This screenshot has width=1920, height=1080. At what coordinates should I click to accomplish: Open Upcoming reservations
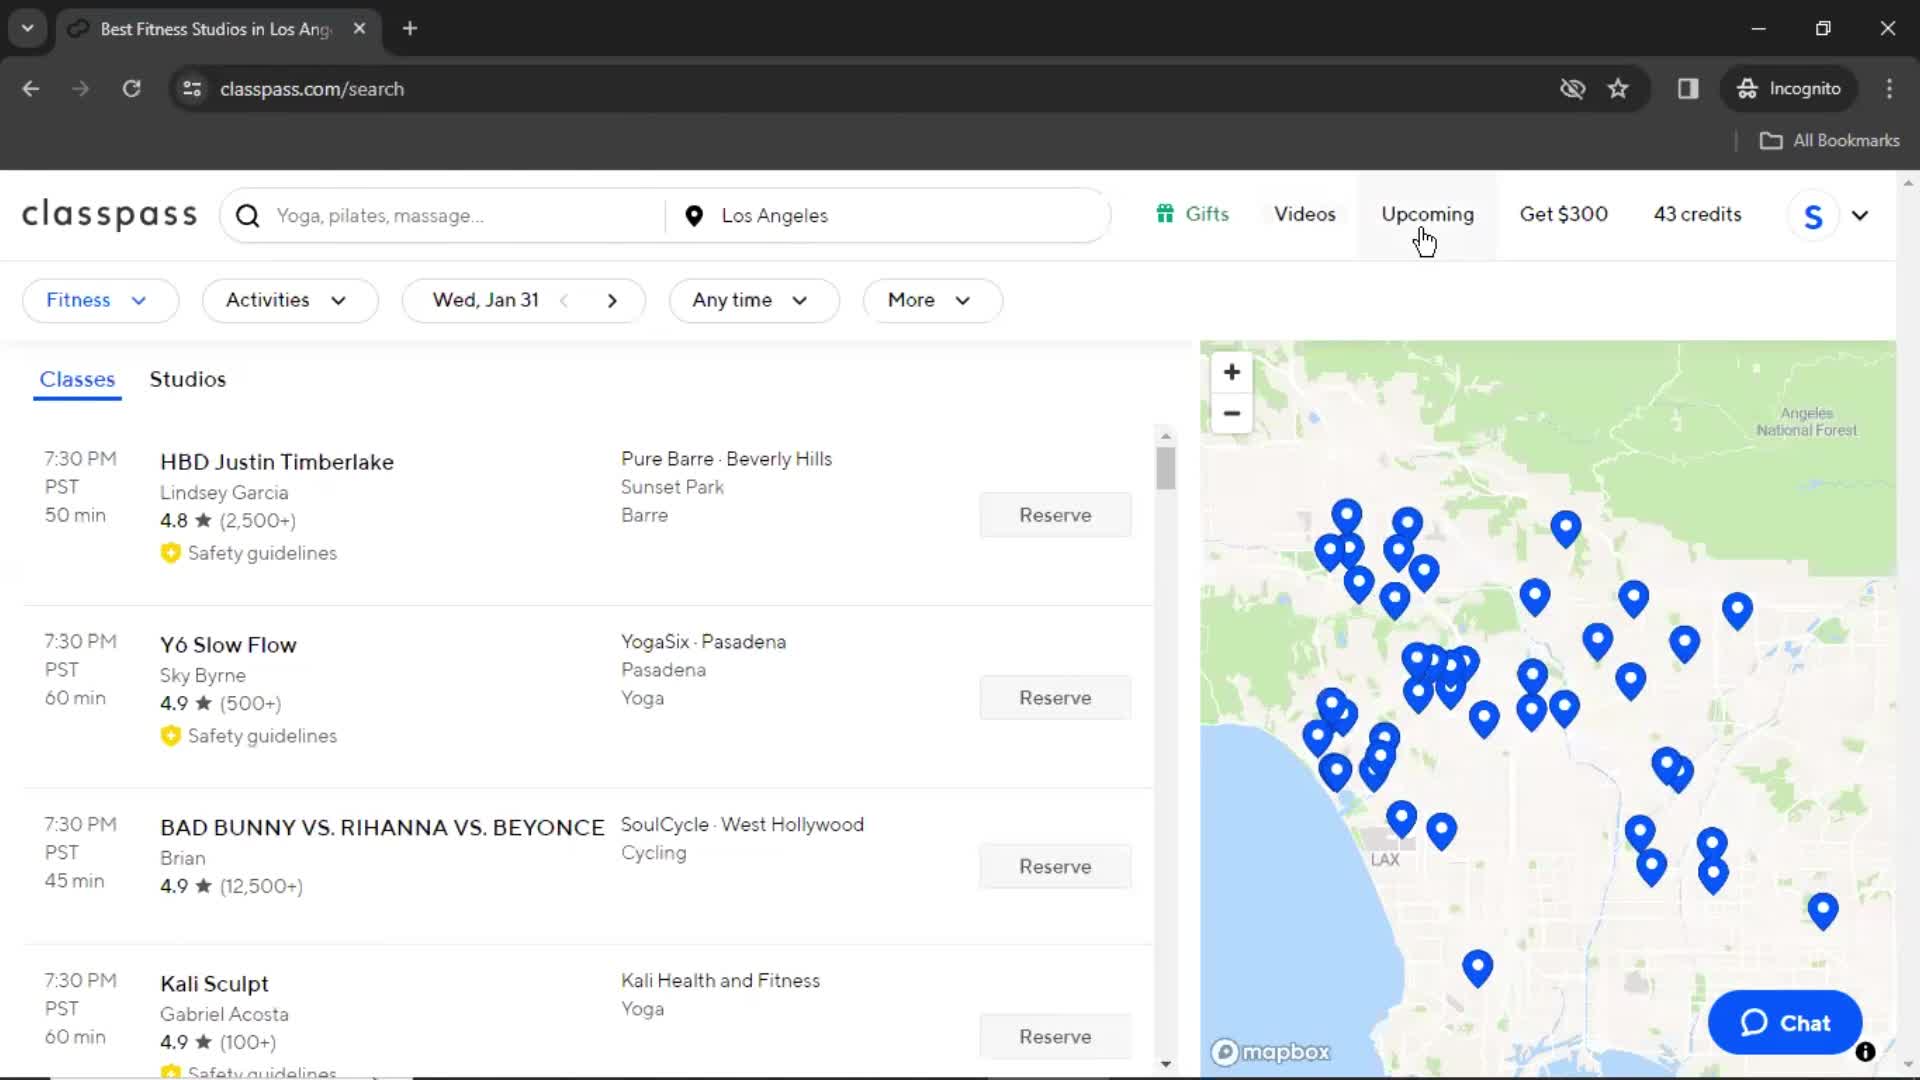[x=1427, y=214]
